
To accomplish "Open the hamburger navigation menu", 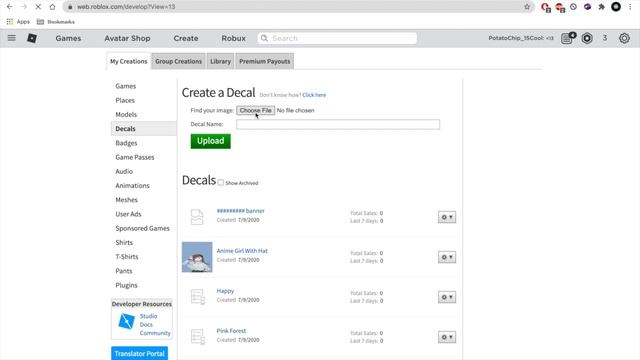I will (x=11, y=38).
